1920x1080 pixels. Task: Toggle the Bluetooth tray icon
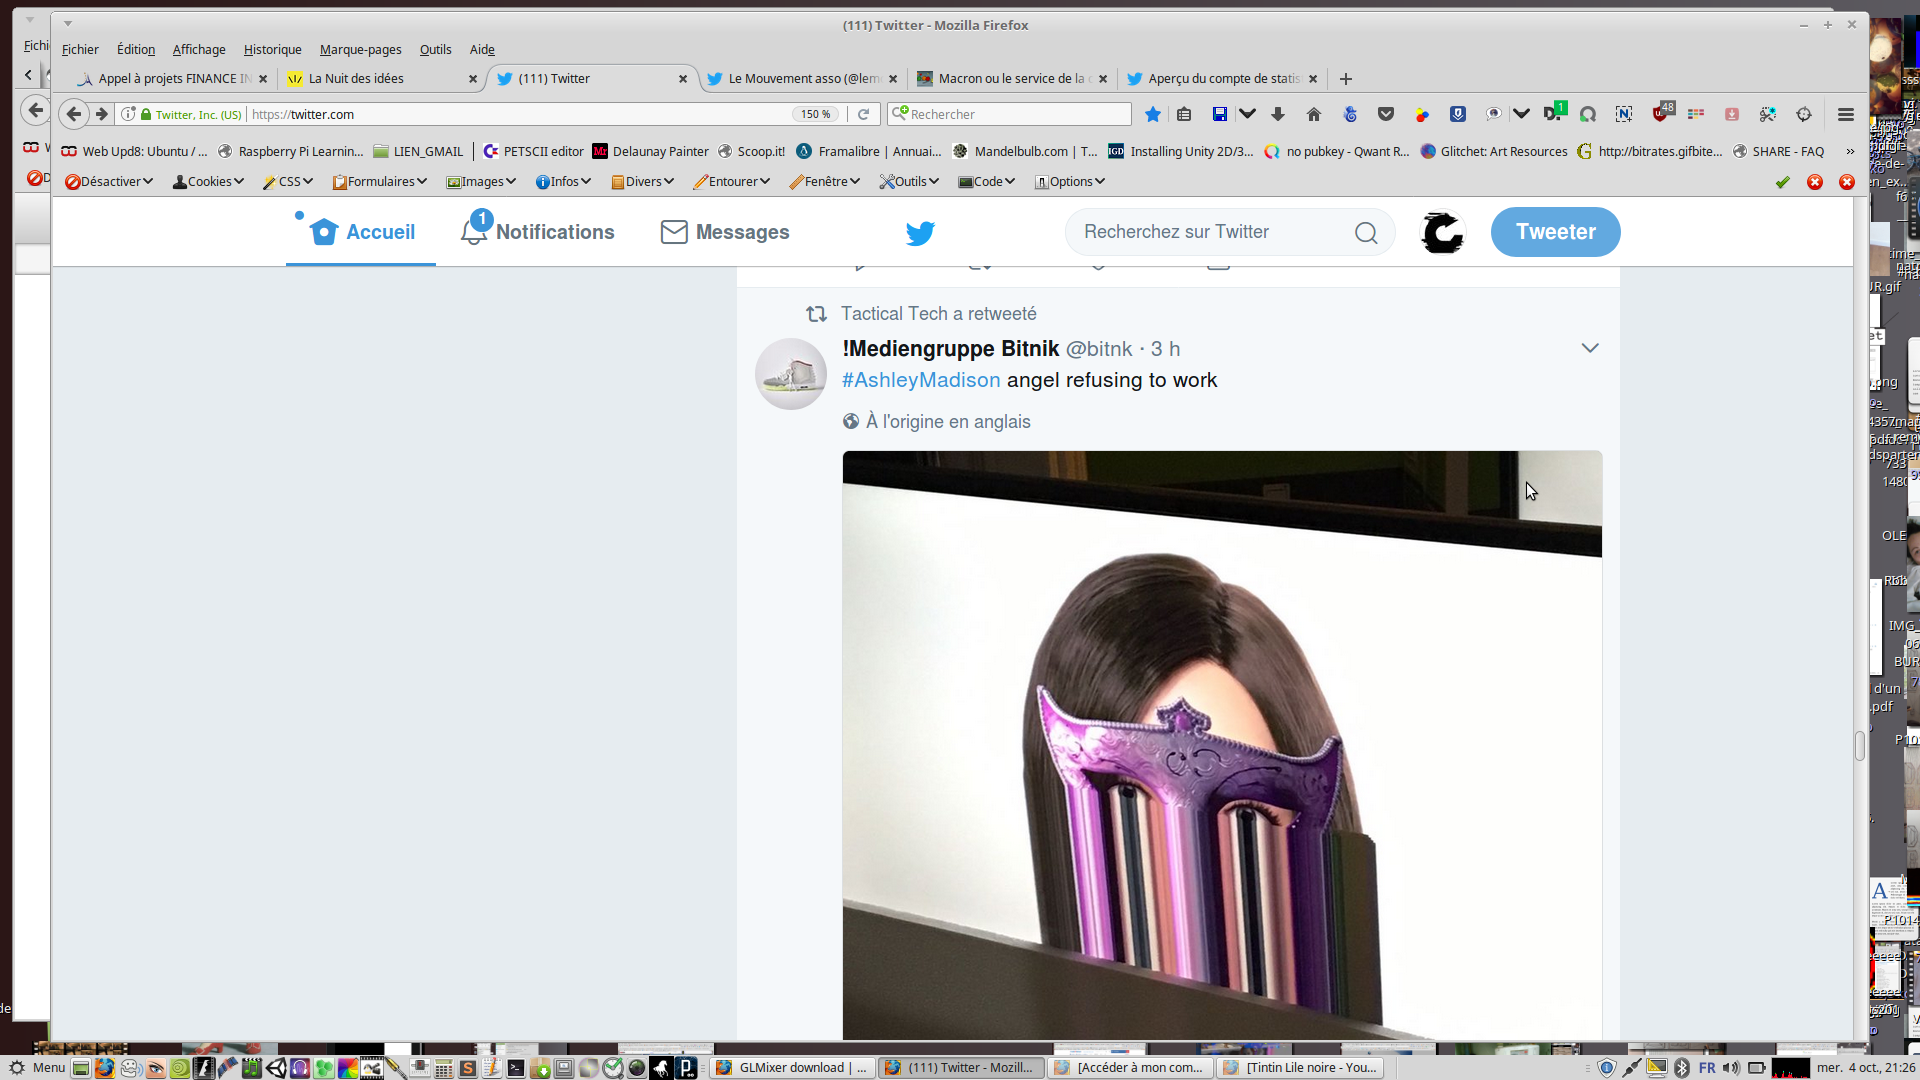(1682, 1067)
